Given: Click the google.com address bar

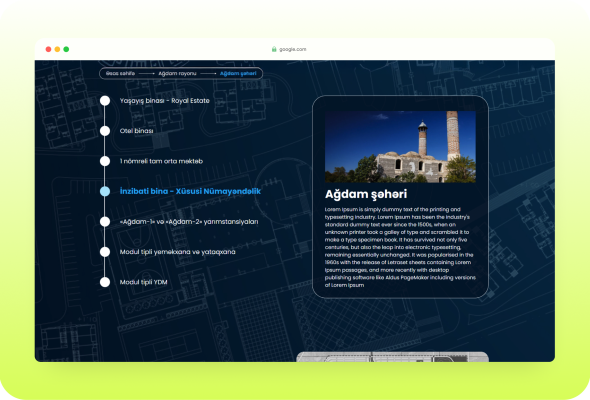Looking at the screenshot, I should point(289,49).
